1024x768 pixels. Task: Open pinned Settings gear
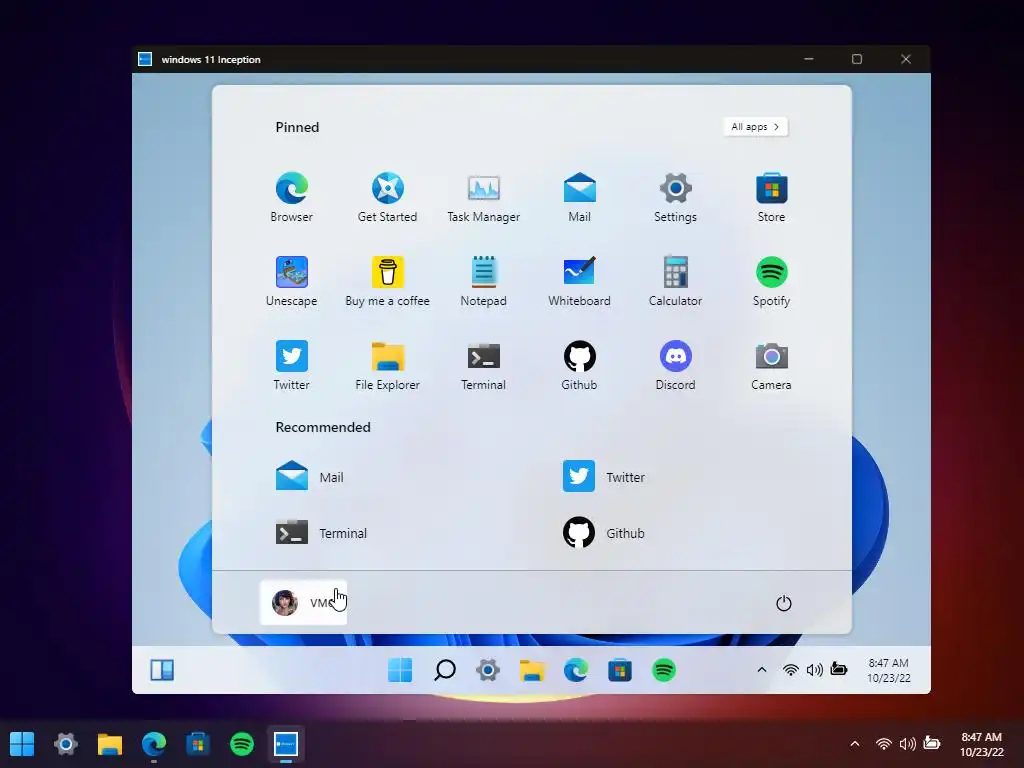pyautogui.click(x=675, y=197)
